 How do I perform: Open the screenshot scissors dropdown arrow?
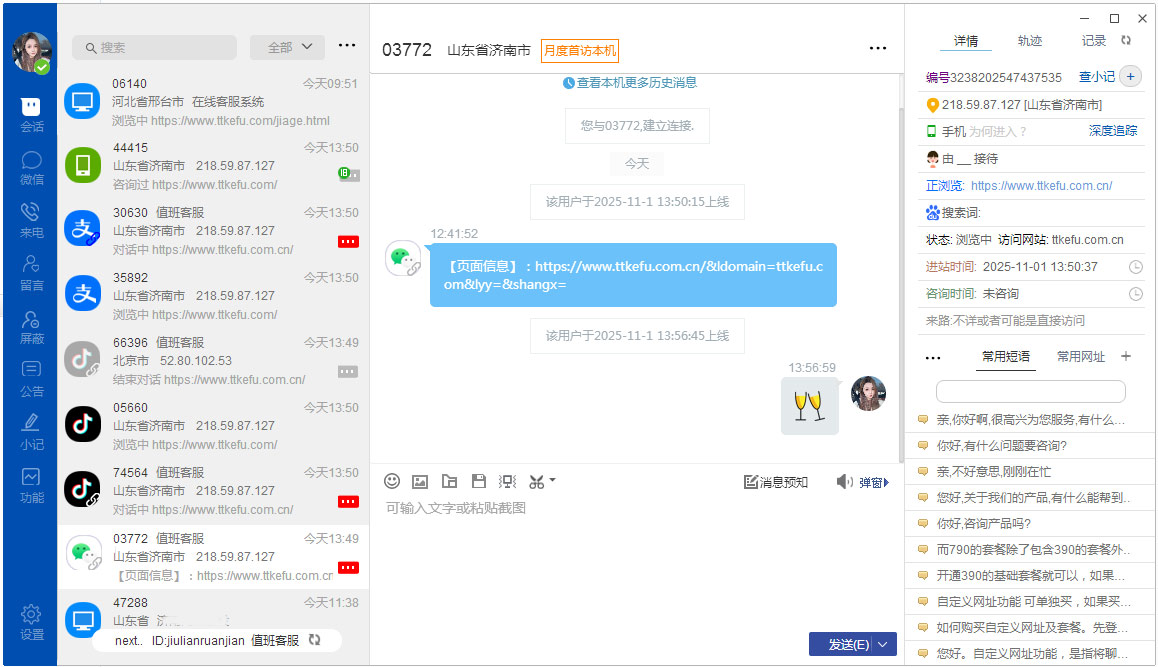(x=552, y=481)
